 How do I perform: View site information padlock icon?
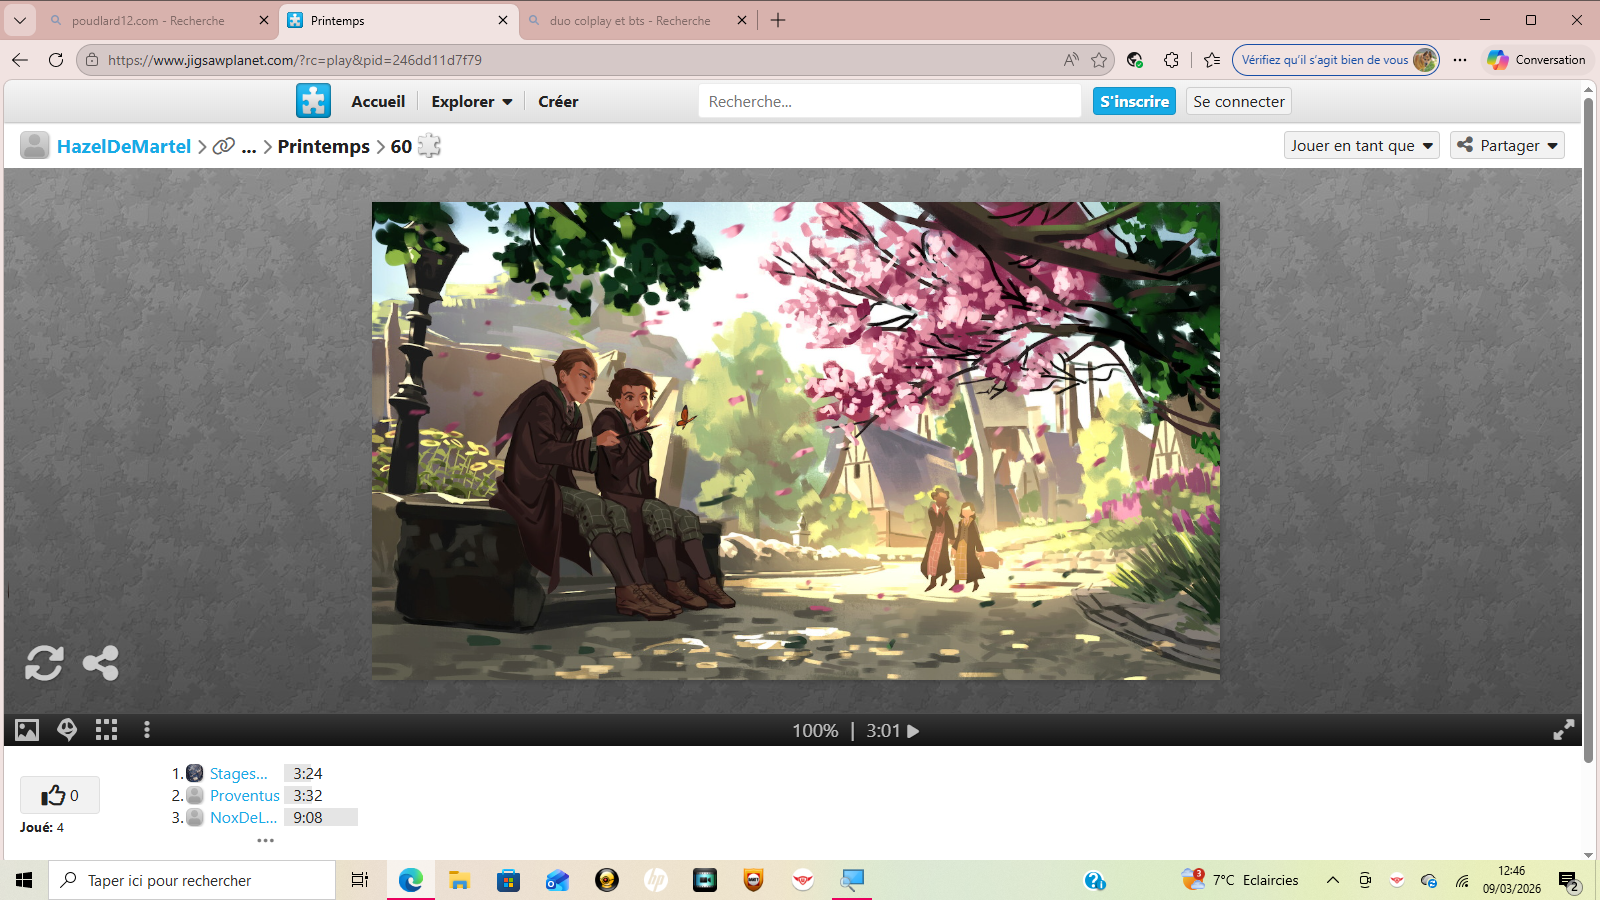[92, 60]
